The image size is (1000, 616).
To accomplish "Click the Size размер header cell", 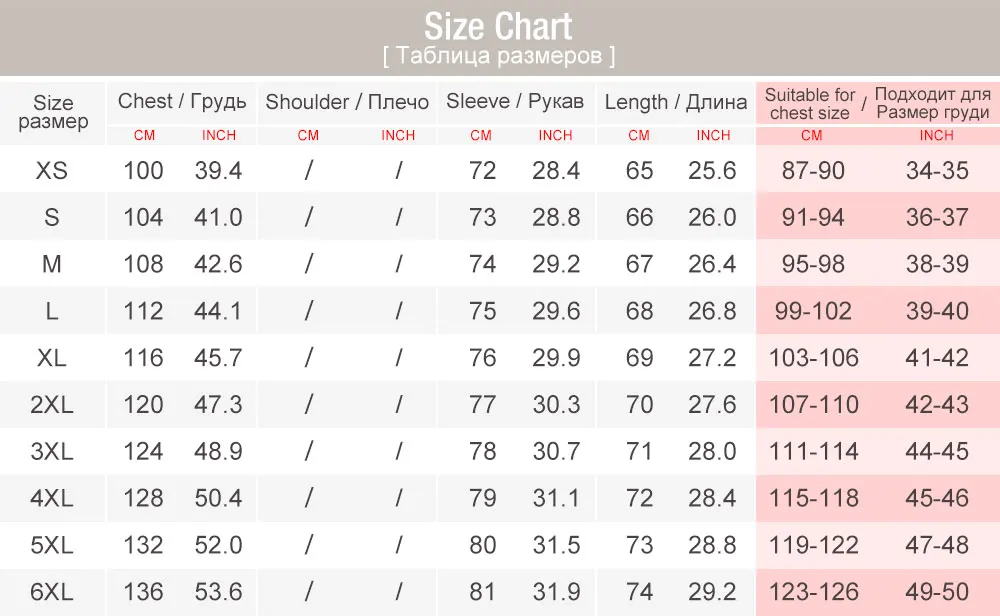I will 53,112.
